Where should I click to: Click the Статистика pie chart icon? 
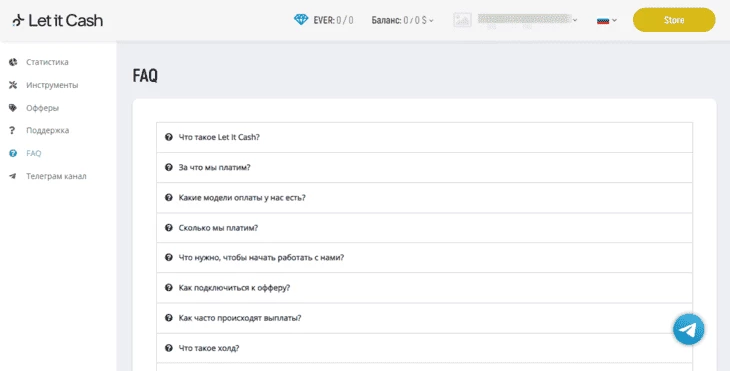pos(13,62)
